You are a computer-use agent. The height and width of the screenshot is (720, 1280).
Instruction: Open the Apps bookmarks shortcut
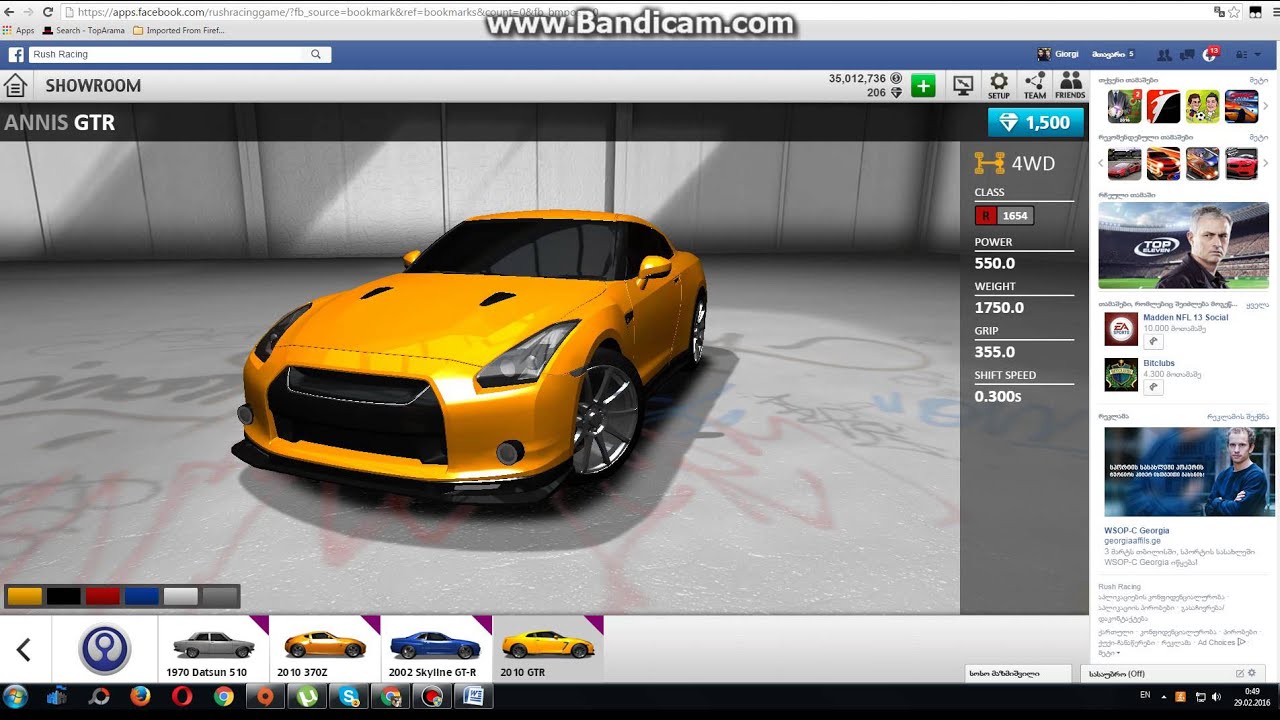[x=18, y=31]
